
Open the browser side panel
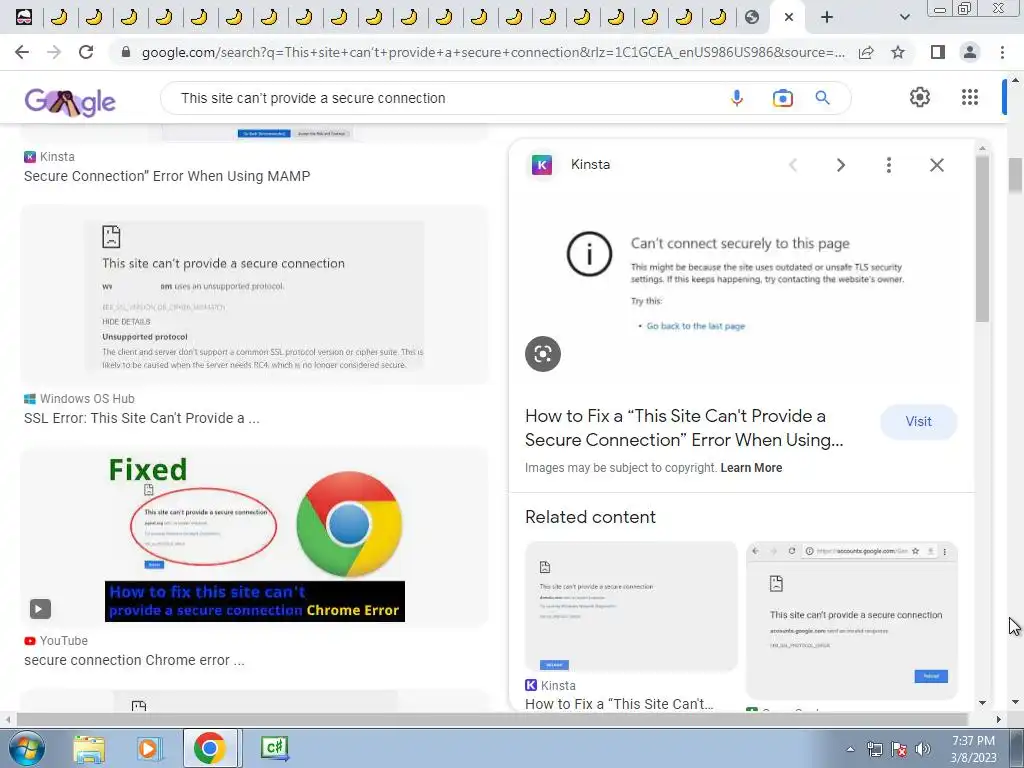[x=938, y=52]
